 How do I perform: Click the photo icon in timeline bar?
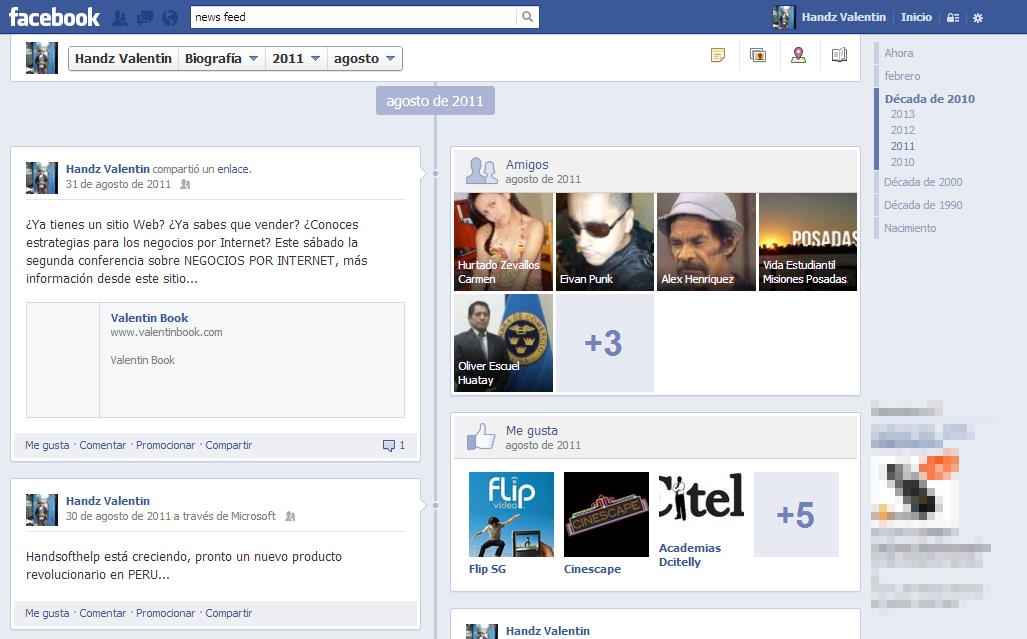point(758,56)
